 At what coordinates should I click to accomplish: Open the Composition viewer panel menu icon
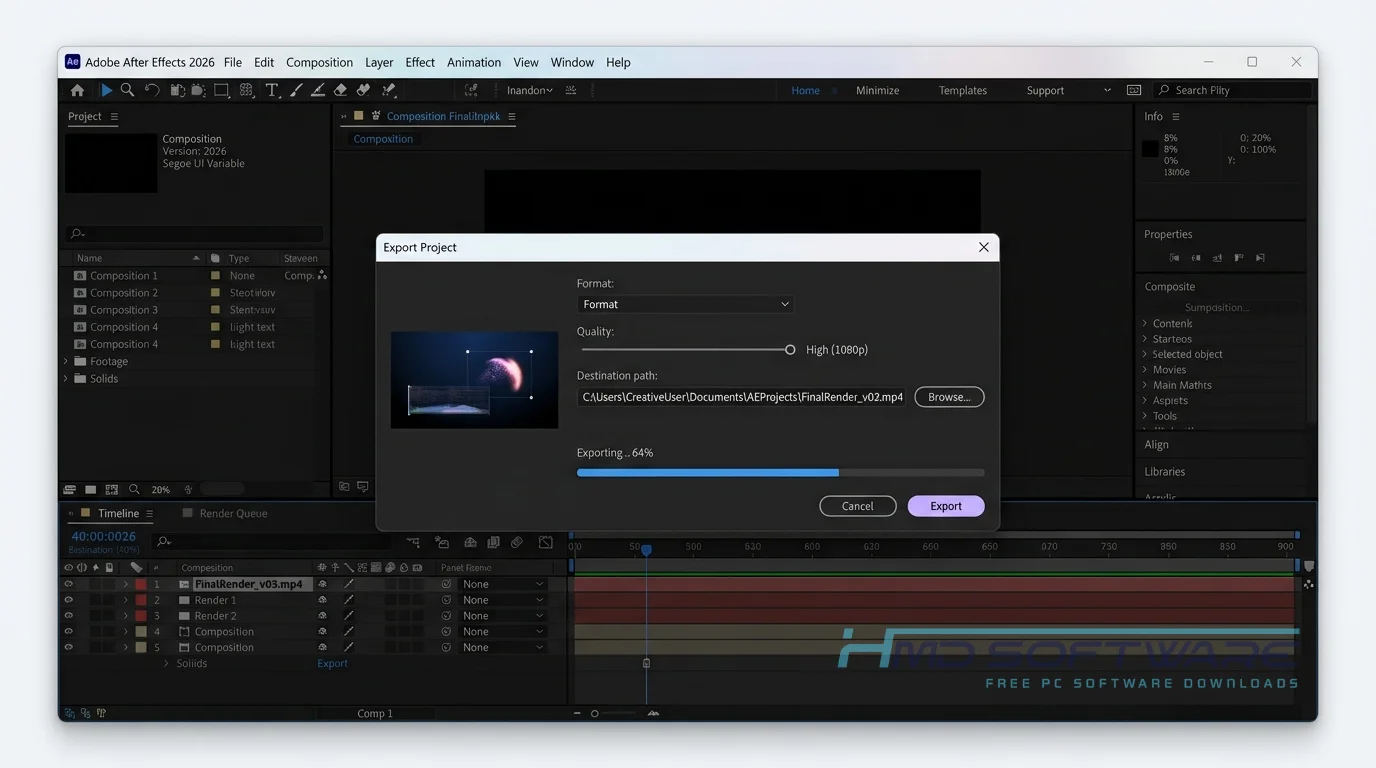(511, 116)
